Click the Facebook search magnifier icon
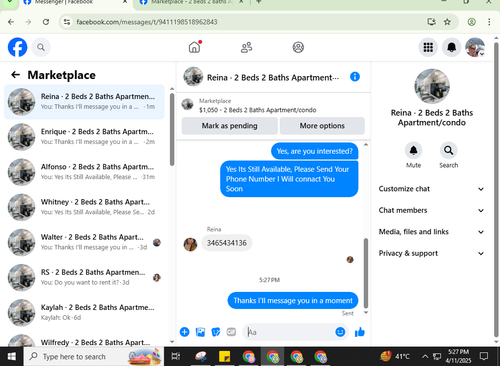 point(41,47)
